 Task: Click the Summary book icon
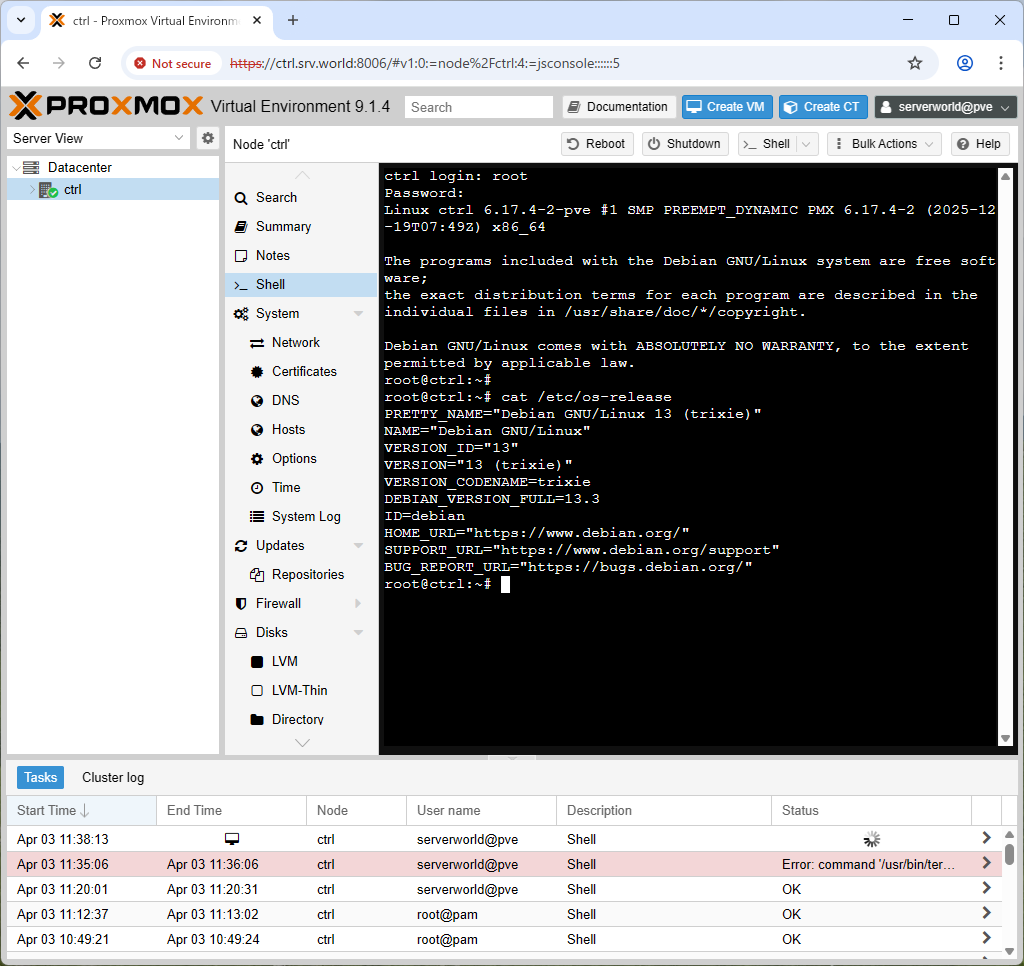point(241,227)
